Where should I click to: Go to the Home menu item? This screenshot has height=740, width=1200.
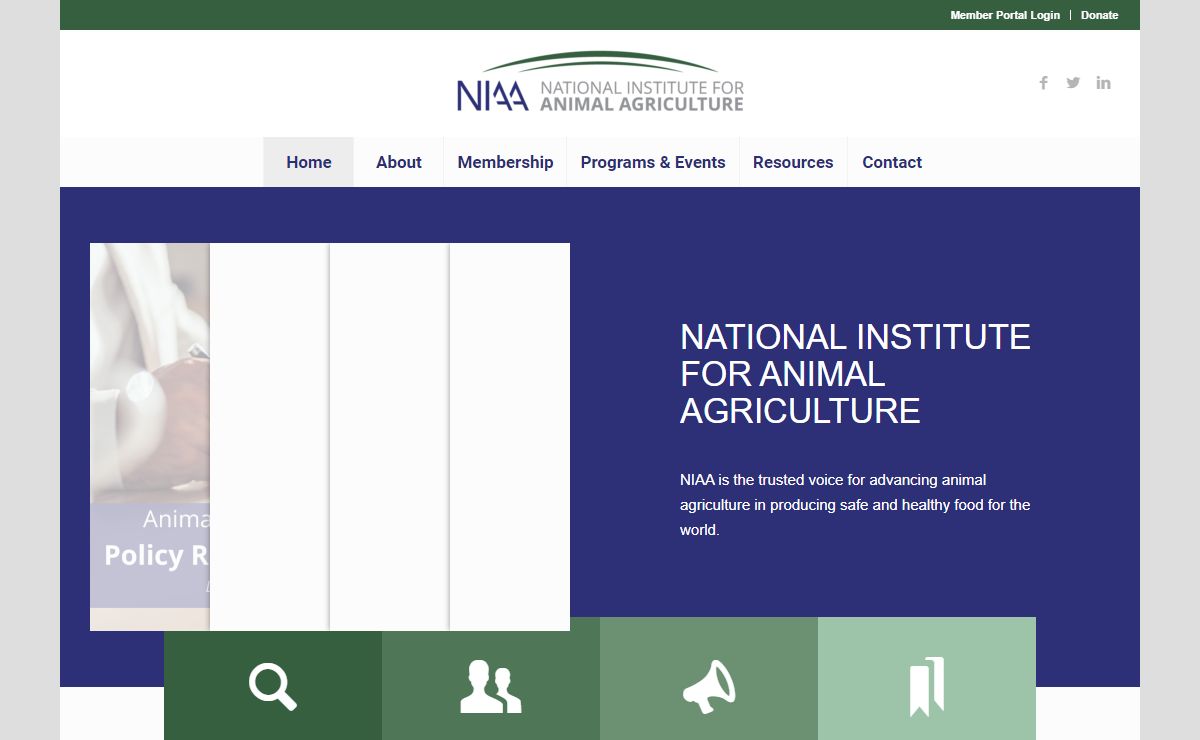pyautogui.click(x=308, y=162)
